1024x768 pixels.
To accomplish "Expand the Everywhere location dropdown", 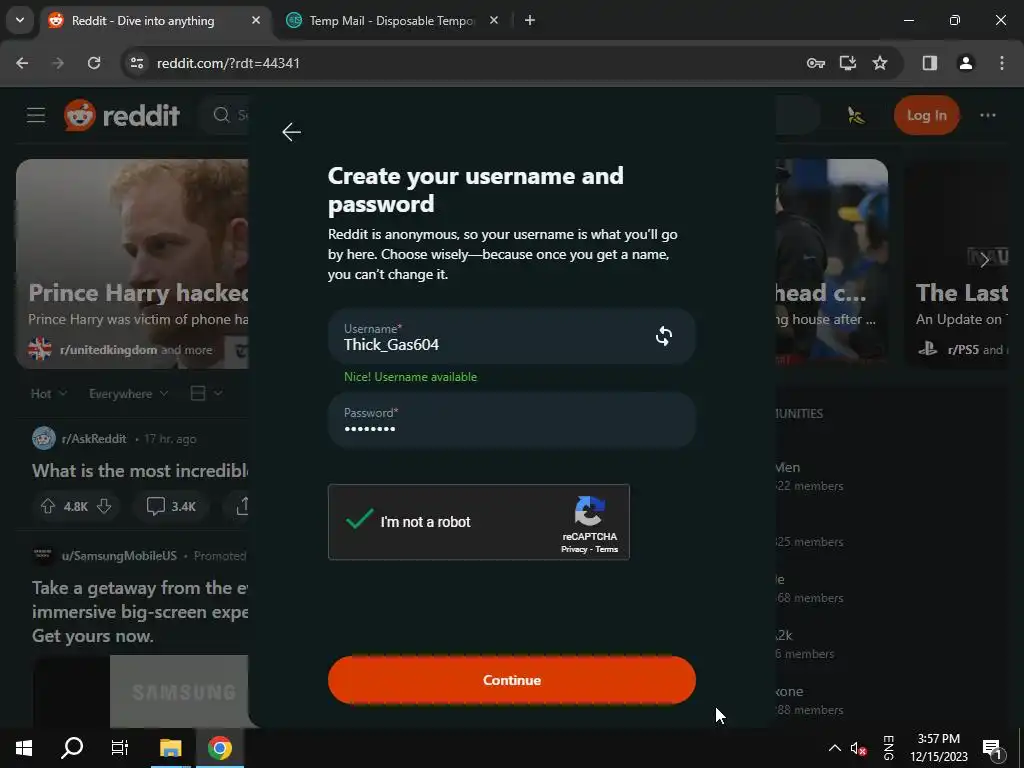I will click(129, 394).
